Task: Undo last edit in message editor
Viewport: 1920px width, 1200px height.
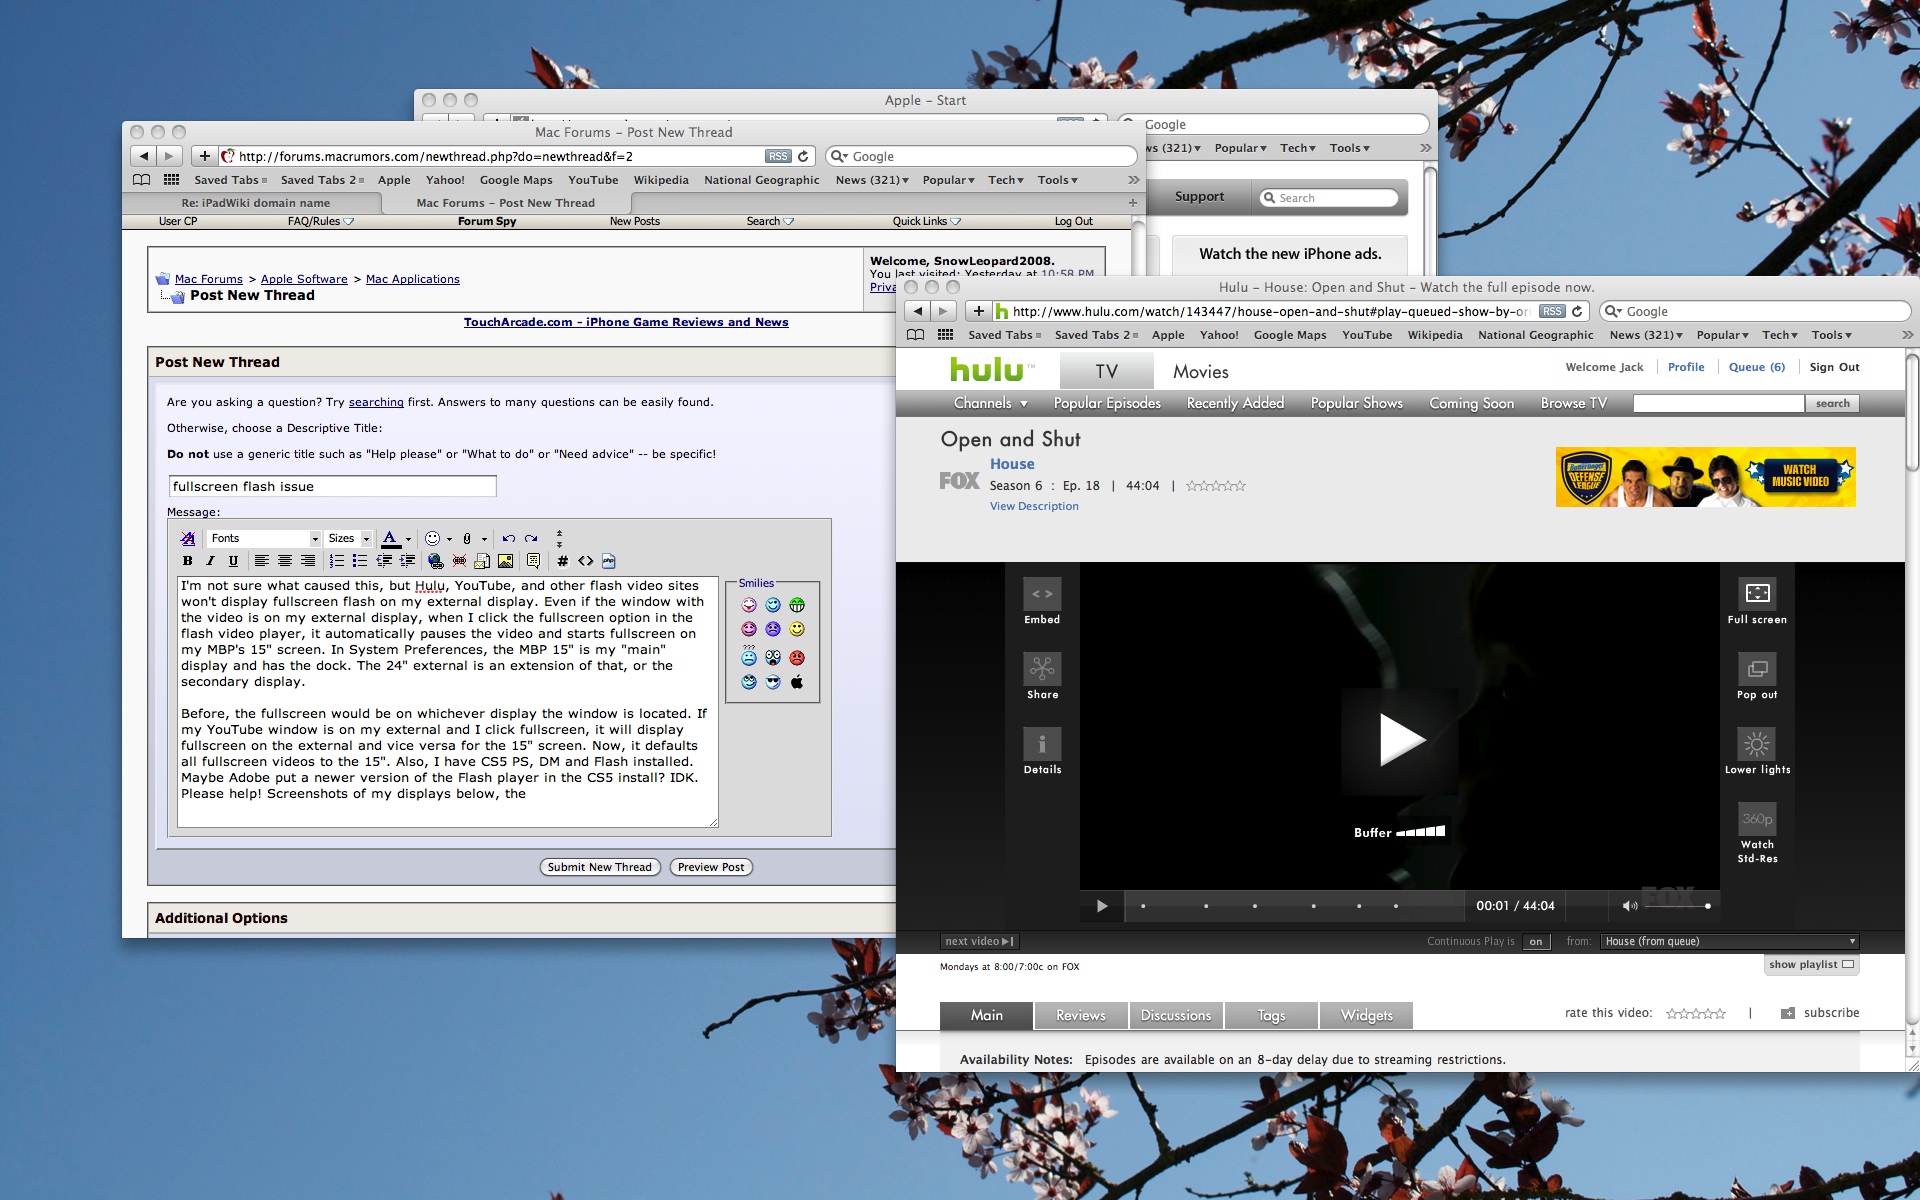Action: (x=509, y=538)
